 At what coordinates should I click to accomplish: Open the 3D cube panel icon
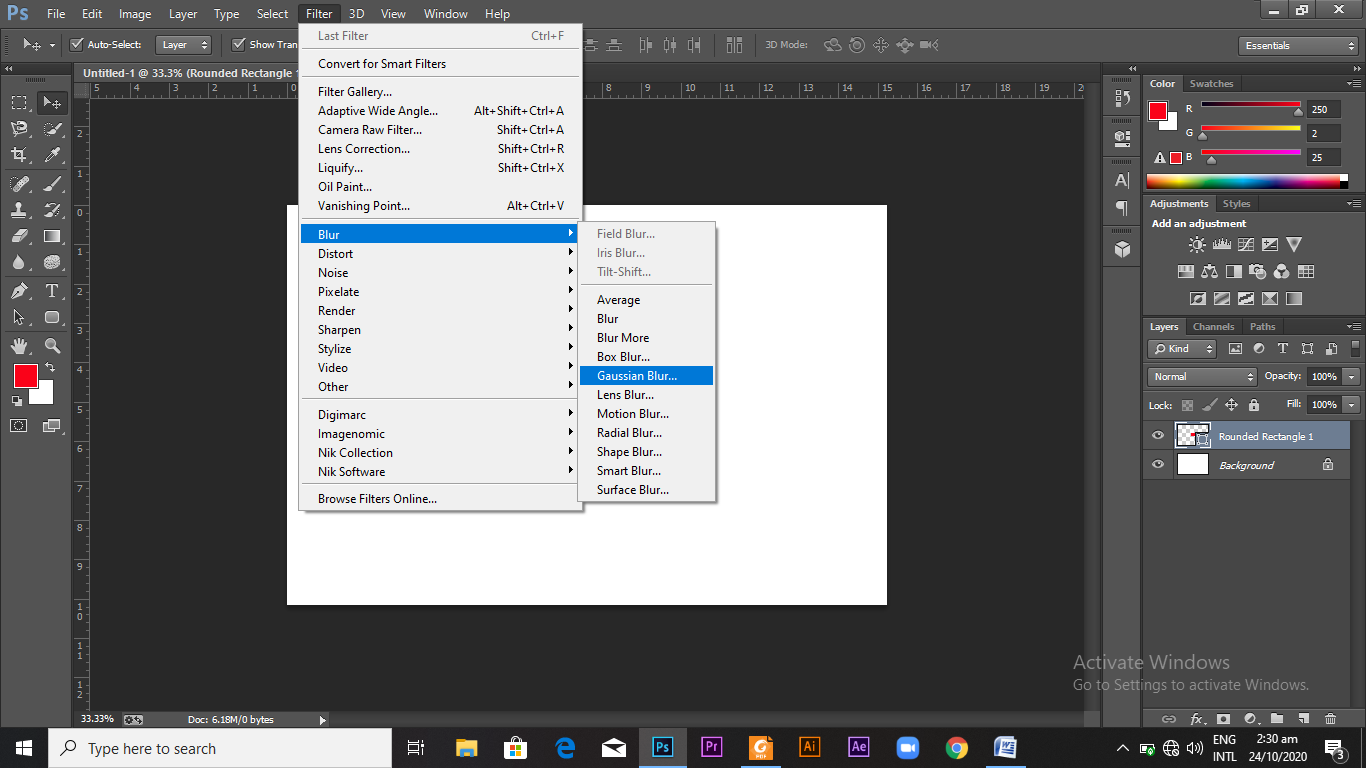click(x=1122, y=249)
